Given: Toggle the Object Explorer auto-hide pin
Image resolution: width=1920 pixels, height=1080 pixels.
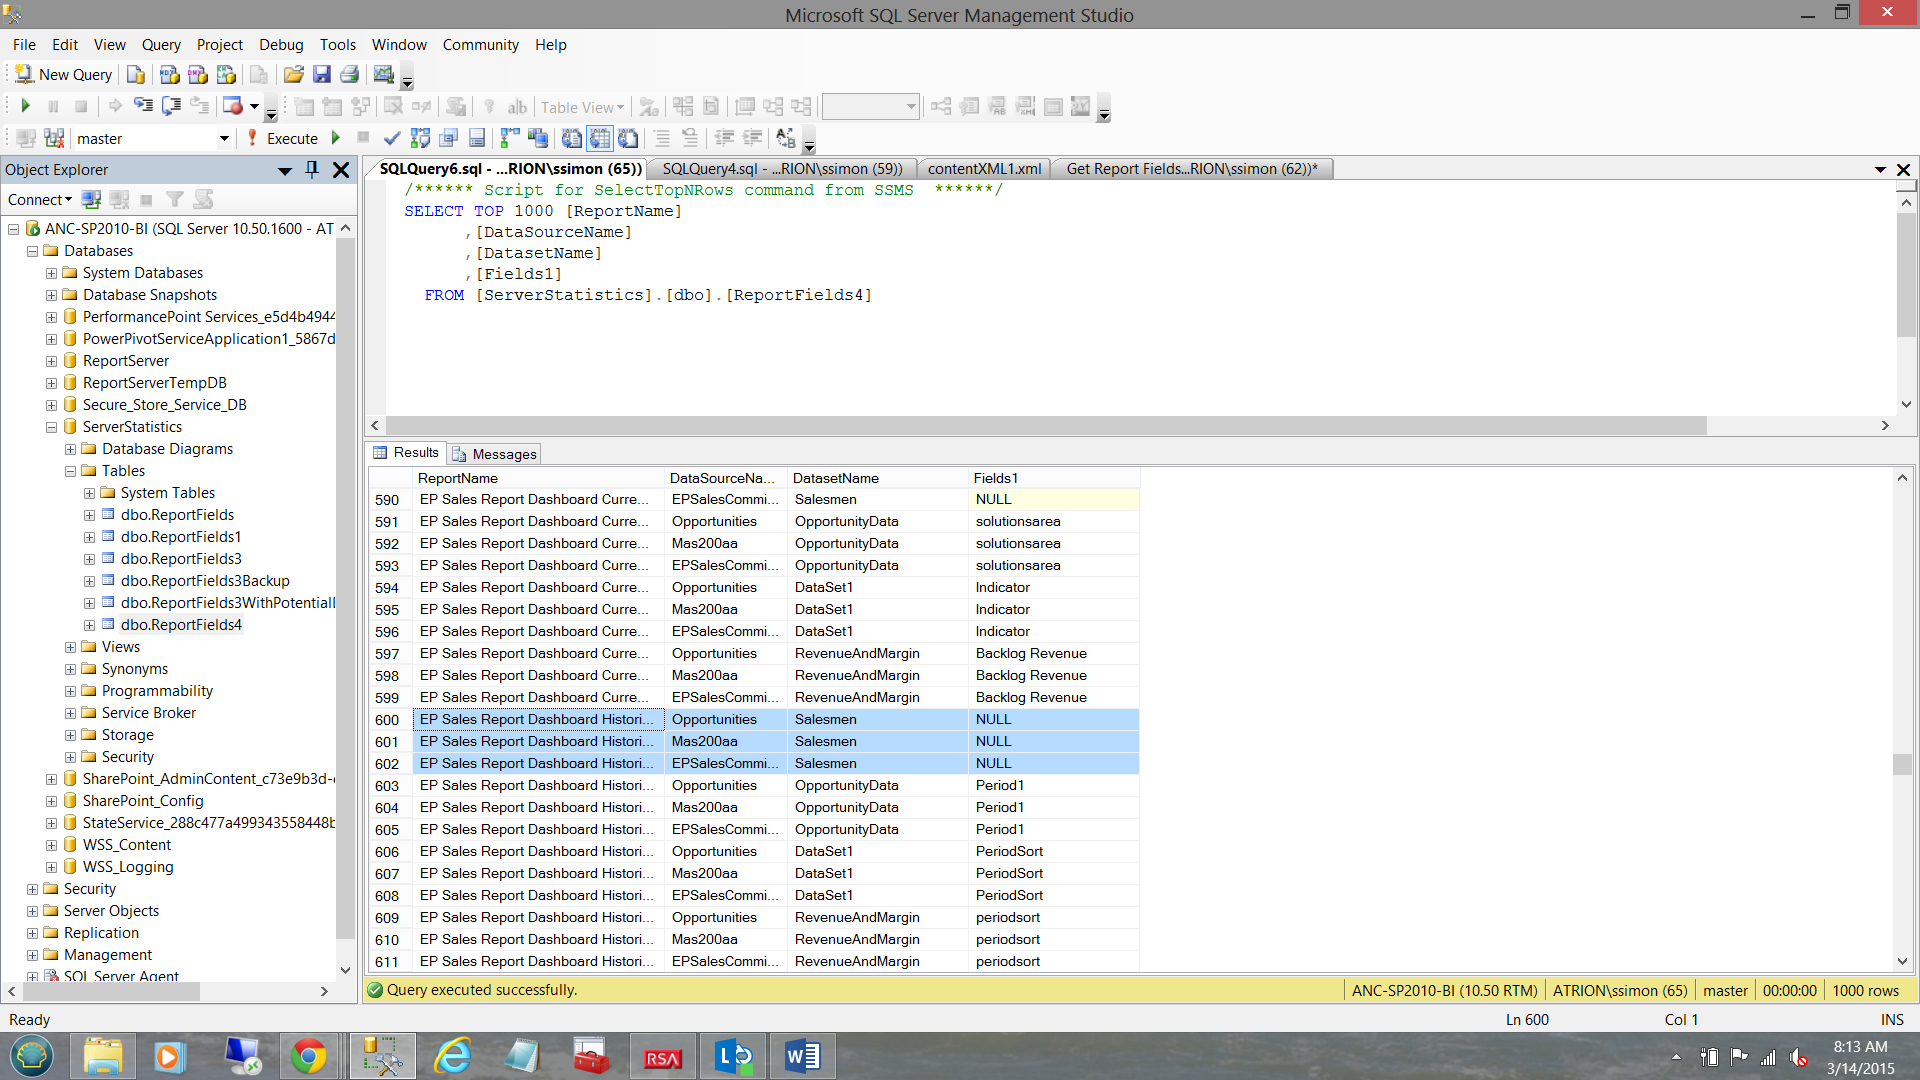Looking at the screenshot, I should click(x=312, y=170).
